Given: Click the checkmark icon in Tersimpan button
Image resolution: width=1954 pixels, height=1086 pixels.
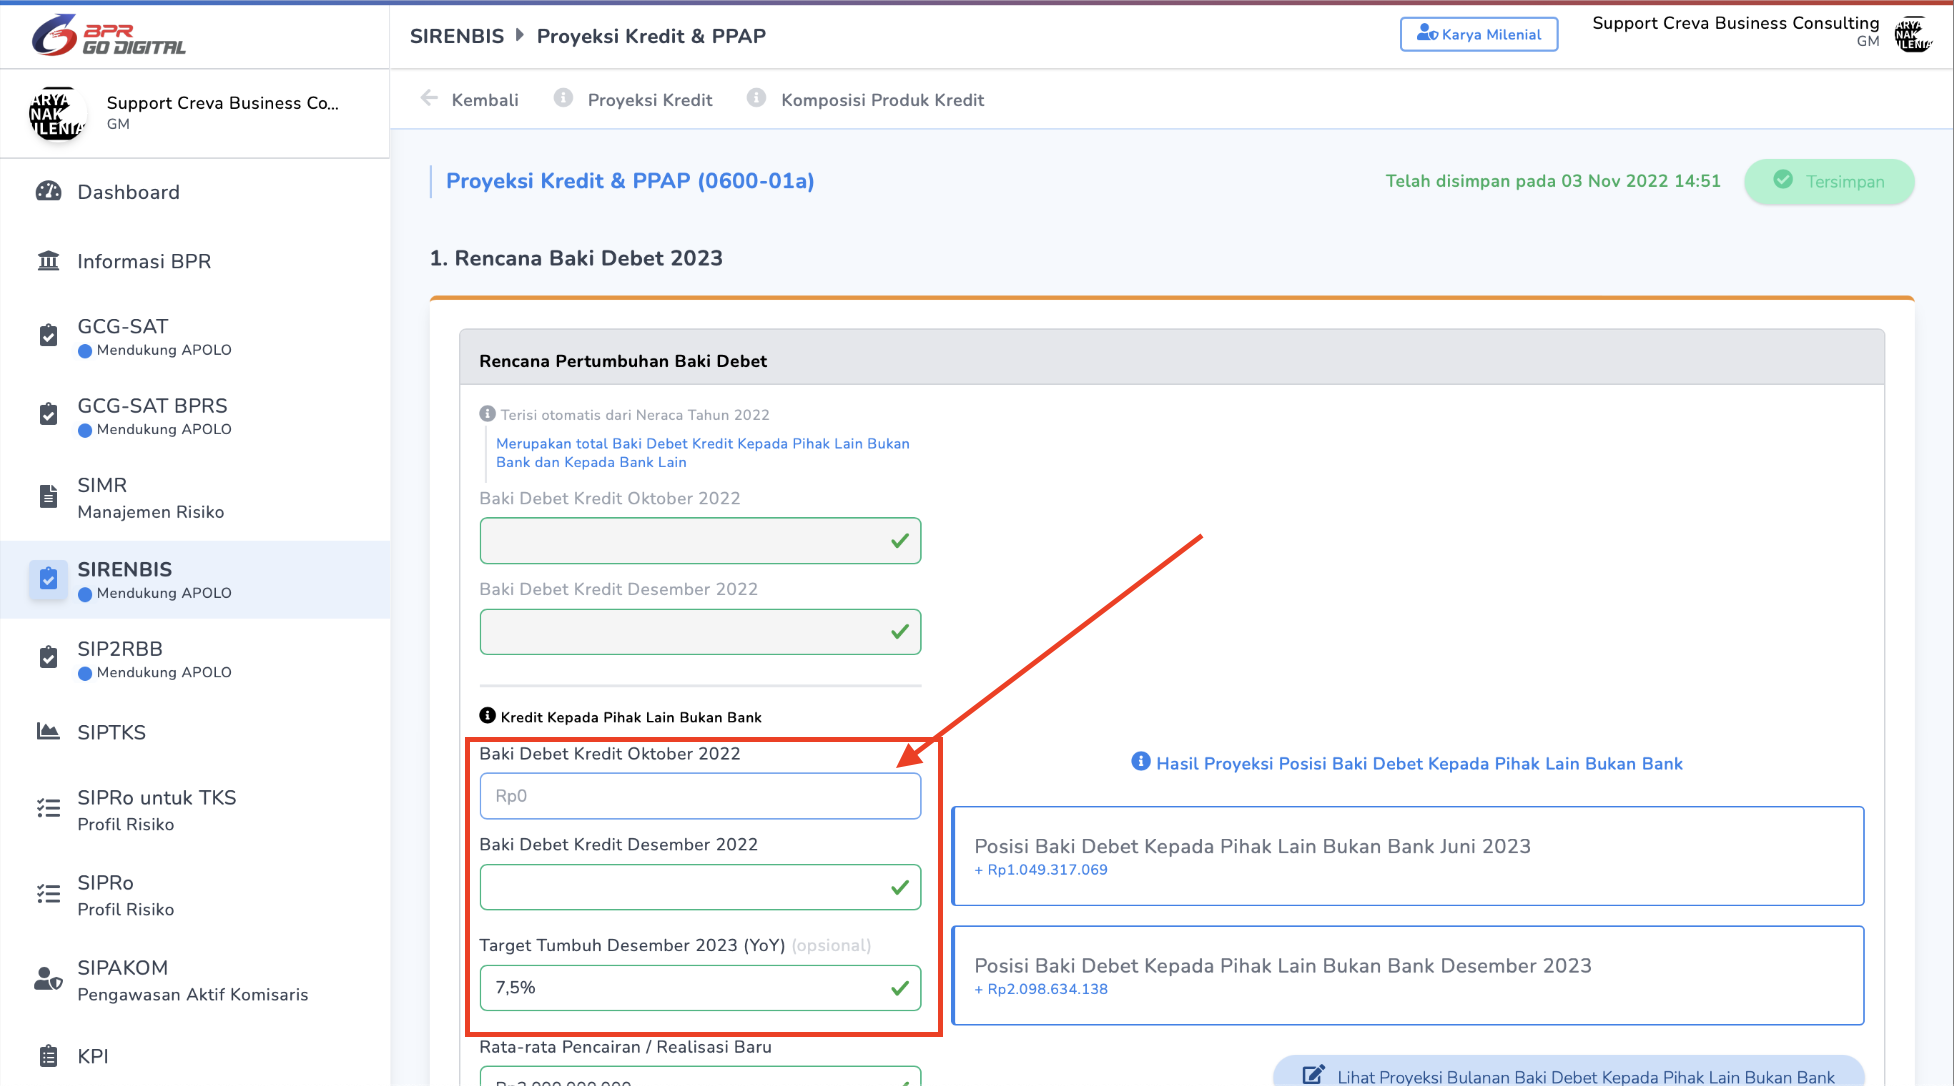Looking at the screenshot, I should click(x=1783, y=180).
